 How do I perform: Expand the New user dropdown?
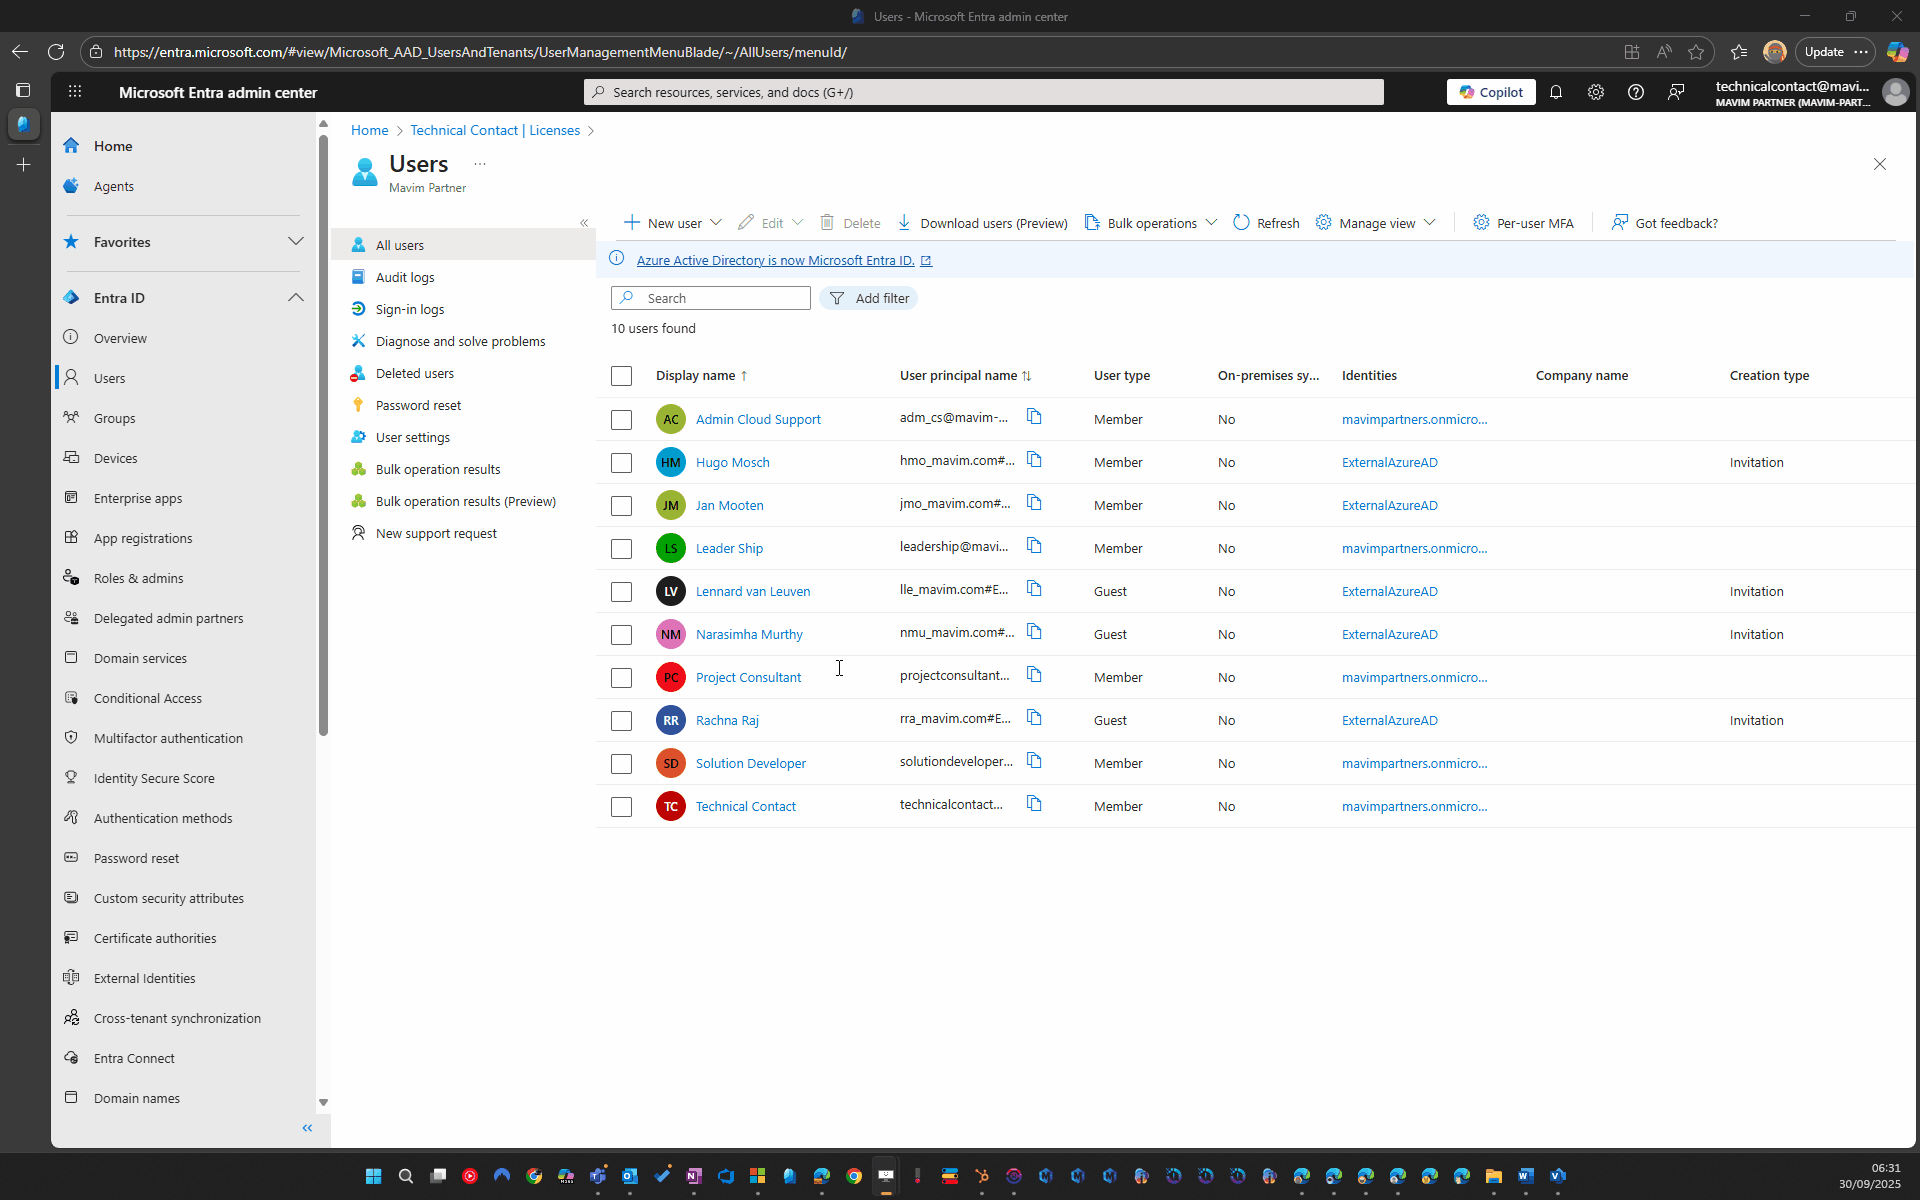point(716,222)
